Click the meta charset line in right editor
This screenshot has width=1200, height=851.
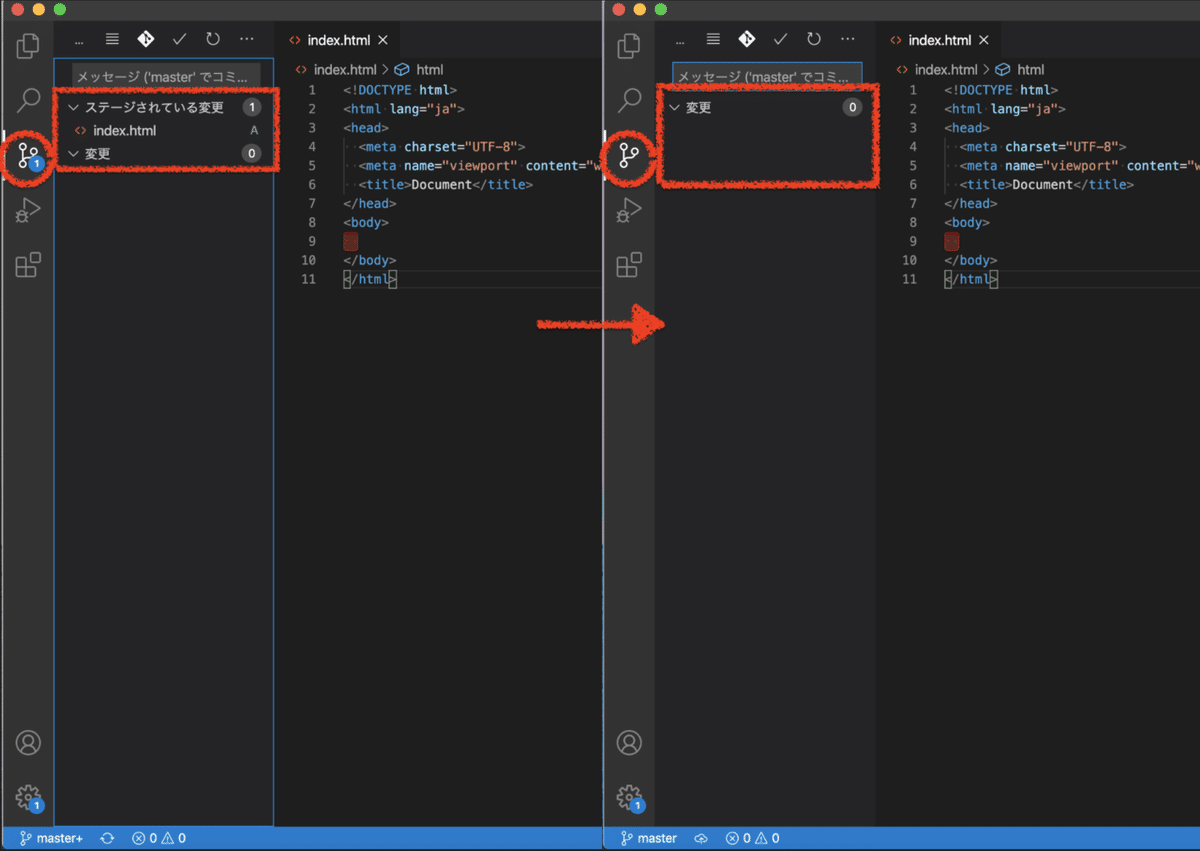pos(1043,146)
